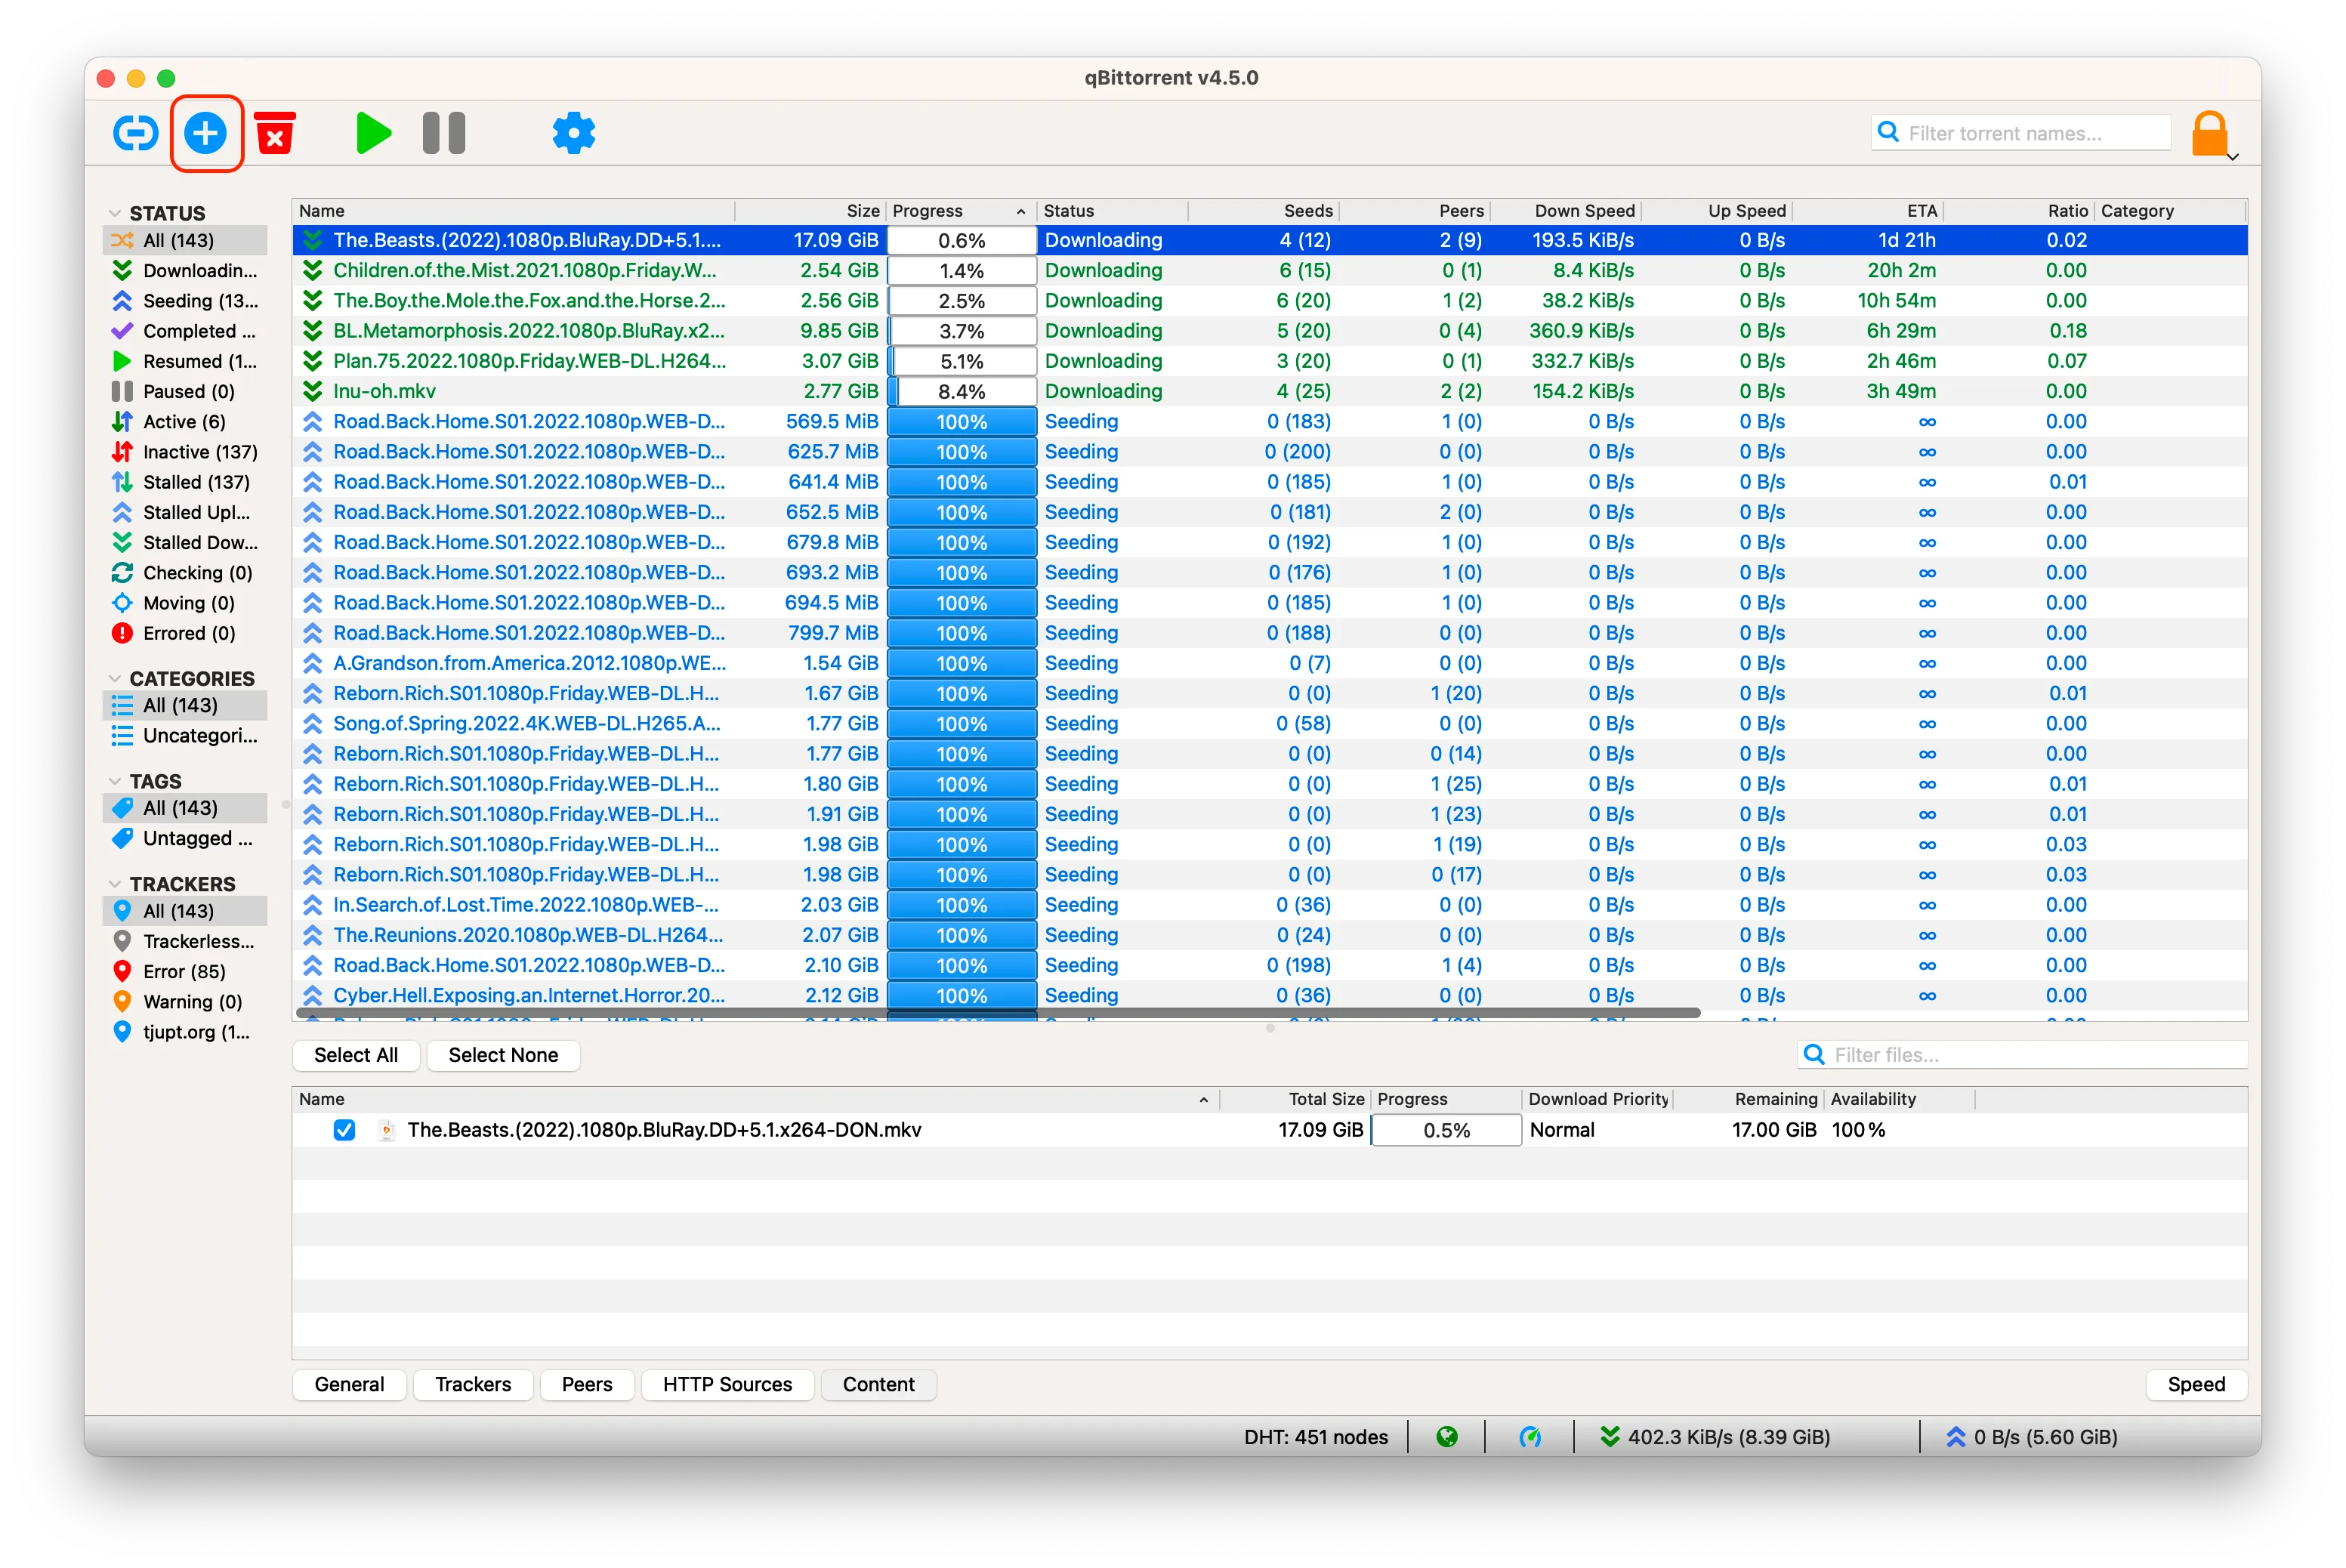The height and width of the screenshot is (1568, 2346).
Task: Select the A.Grandson.from.America torrent row
Action: tap(1270, 663)
